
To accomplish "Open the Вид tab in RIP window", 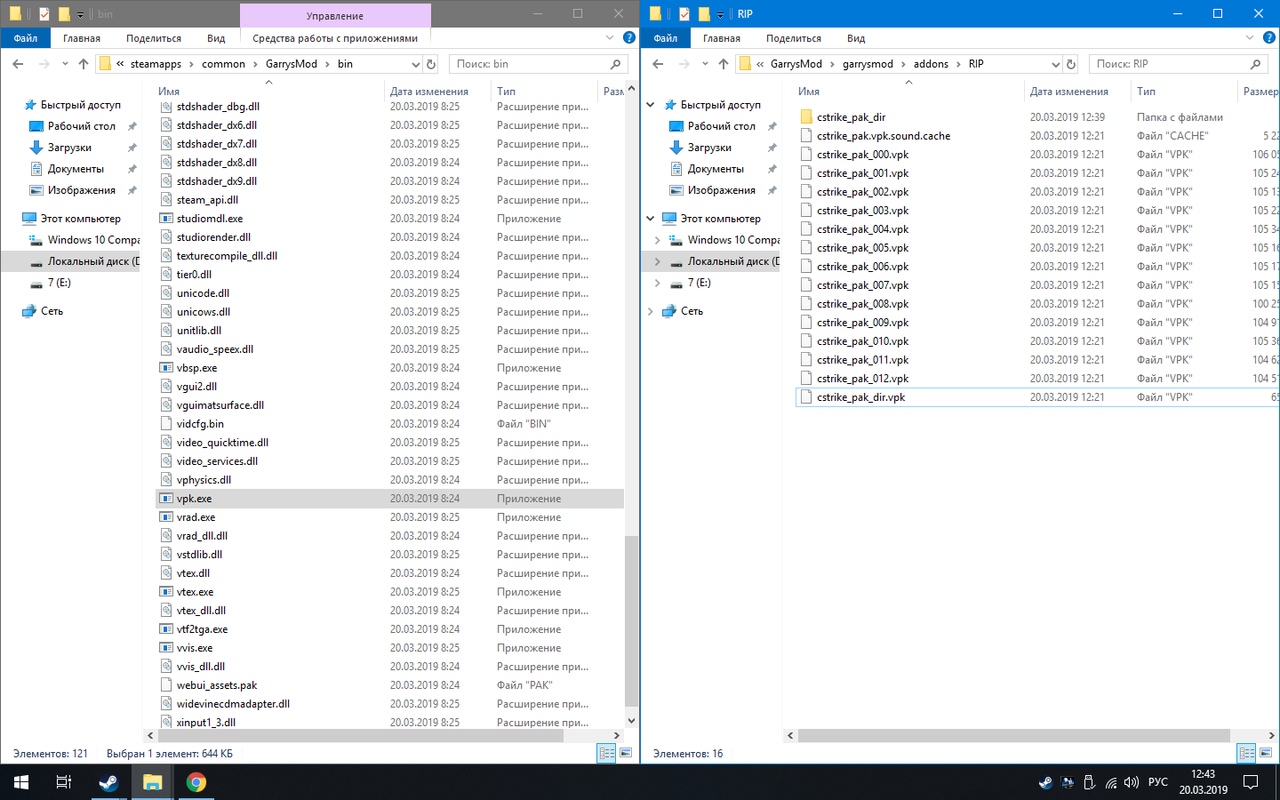I will [856, 38].
